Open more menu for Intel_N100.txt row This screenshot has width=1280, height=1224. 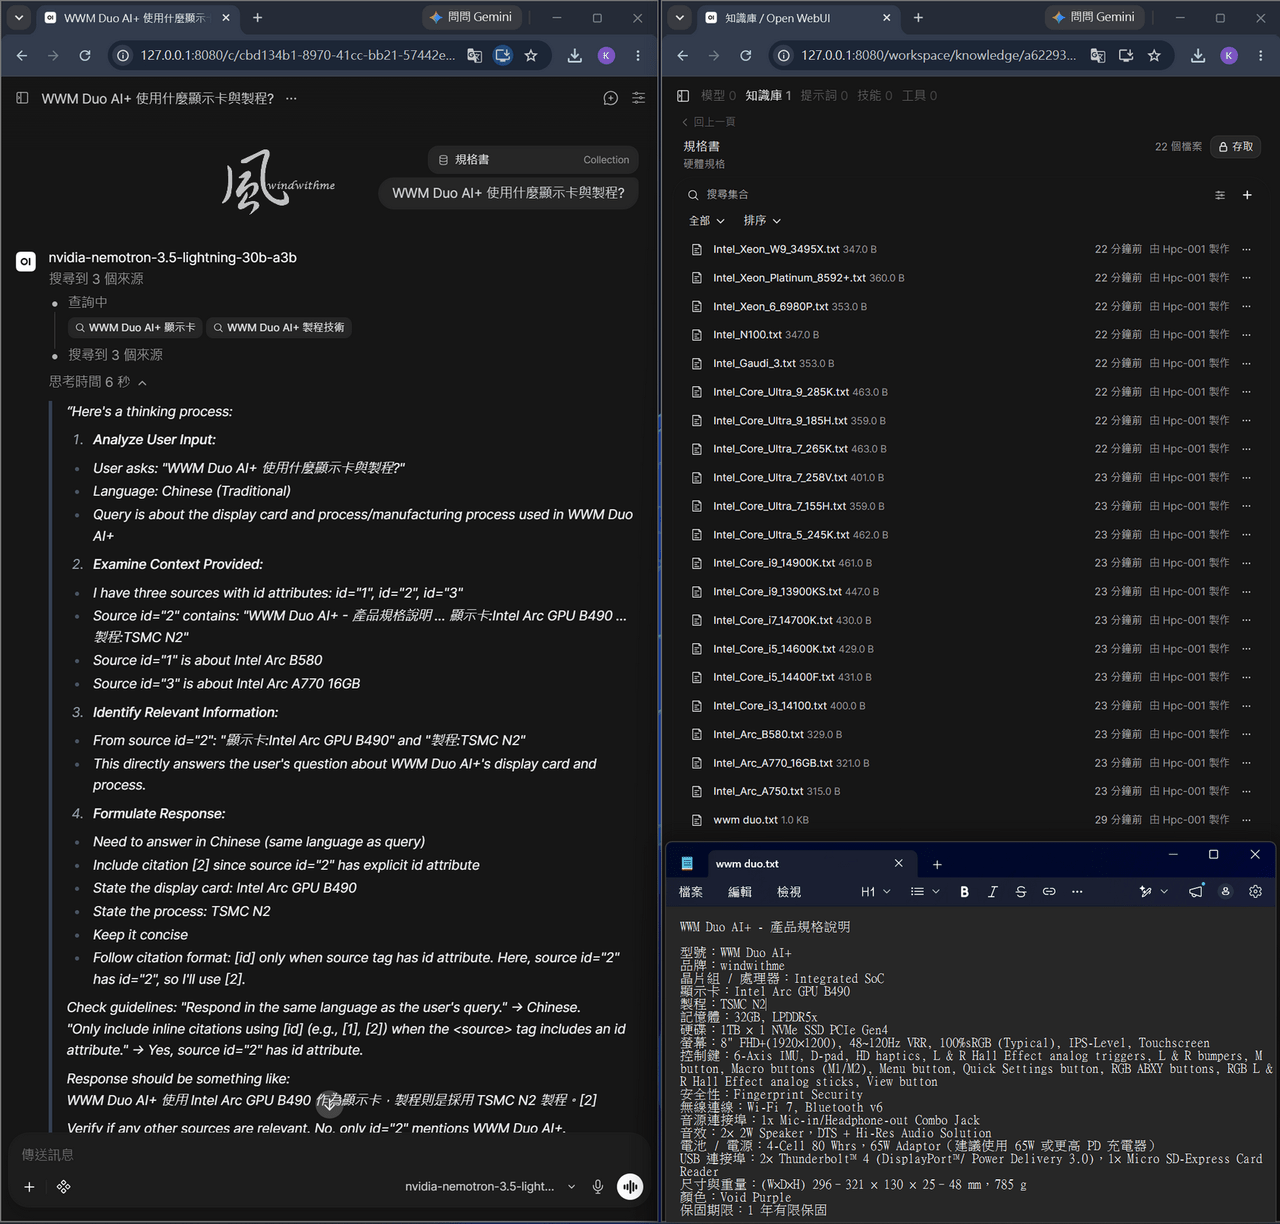pyautogui.click(x=1246, y=335)
